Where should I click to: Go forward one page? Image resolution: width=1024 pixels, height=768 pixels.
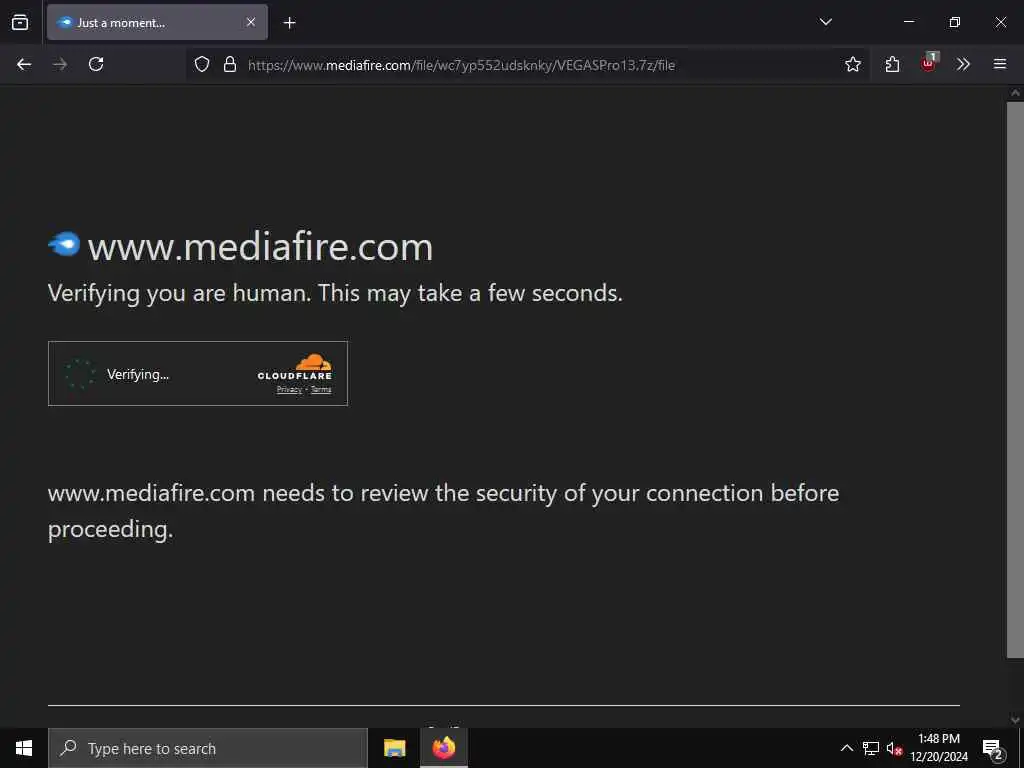[x=60, y=64]
